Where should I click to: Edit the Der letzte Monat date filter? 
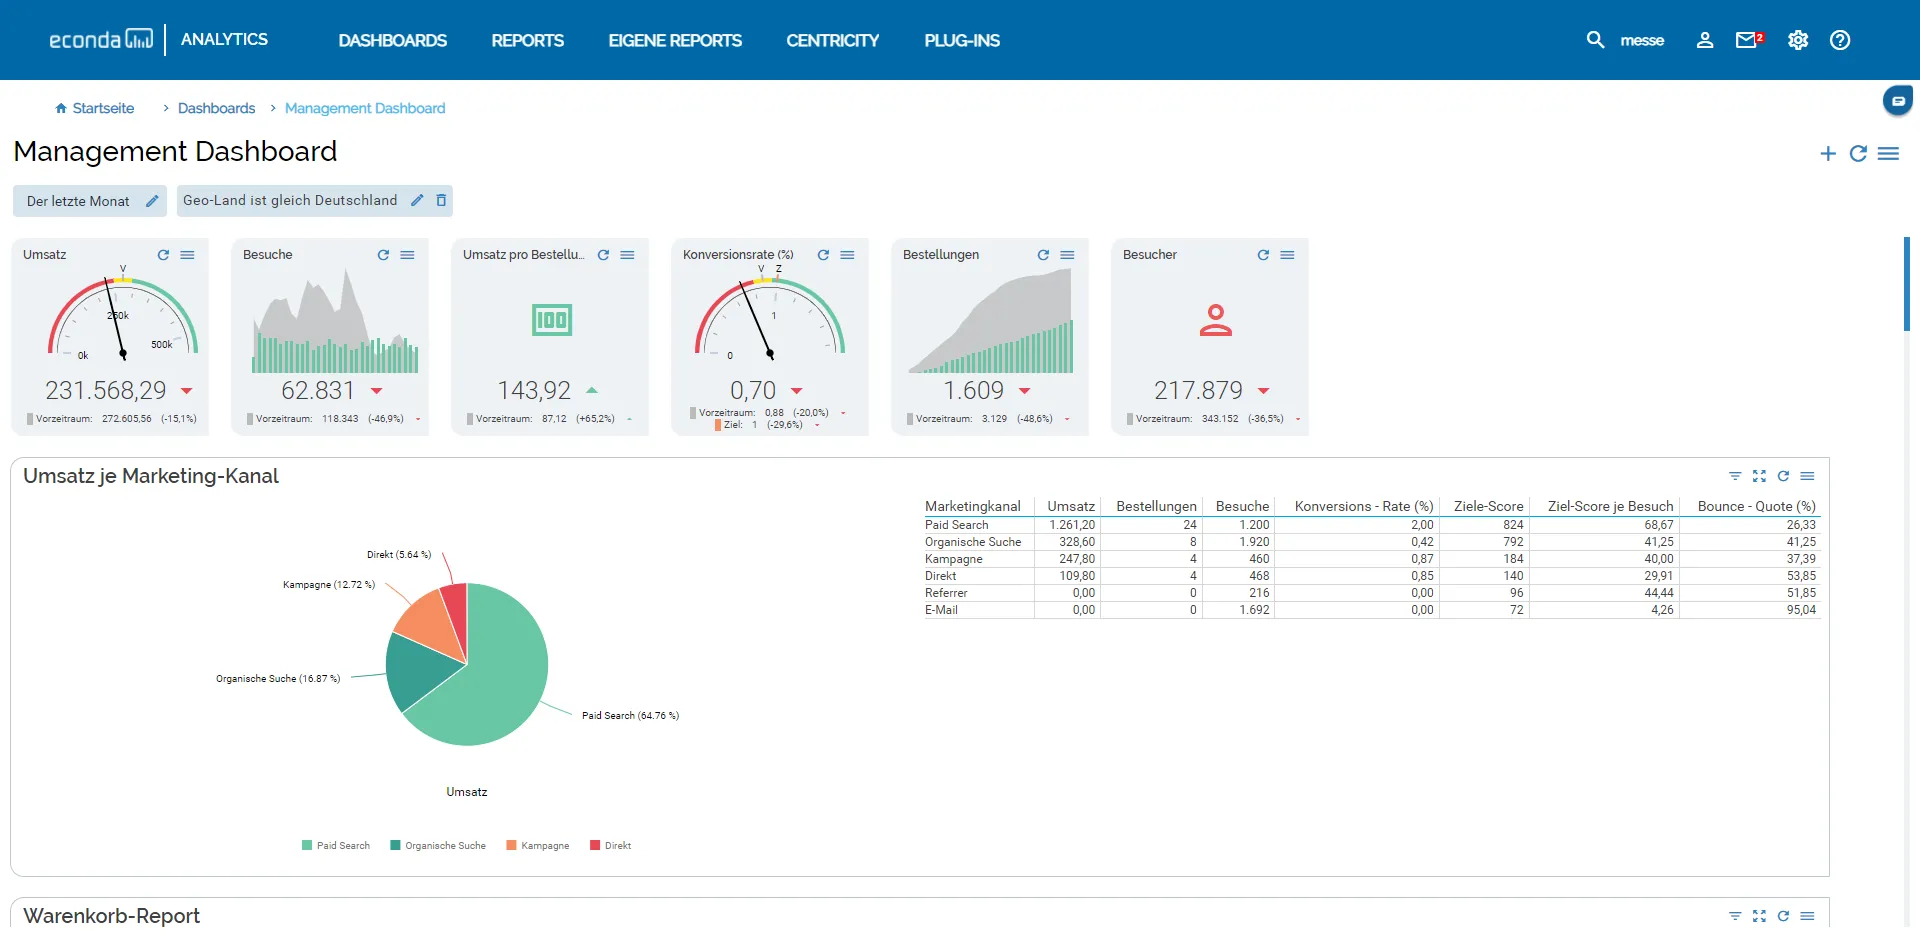(152, 201)
